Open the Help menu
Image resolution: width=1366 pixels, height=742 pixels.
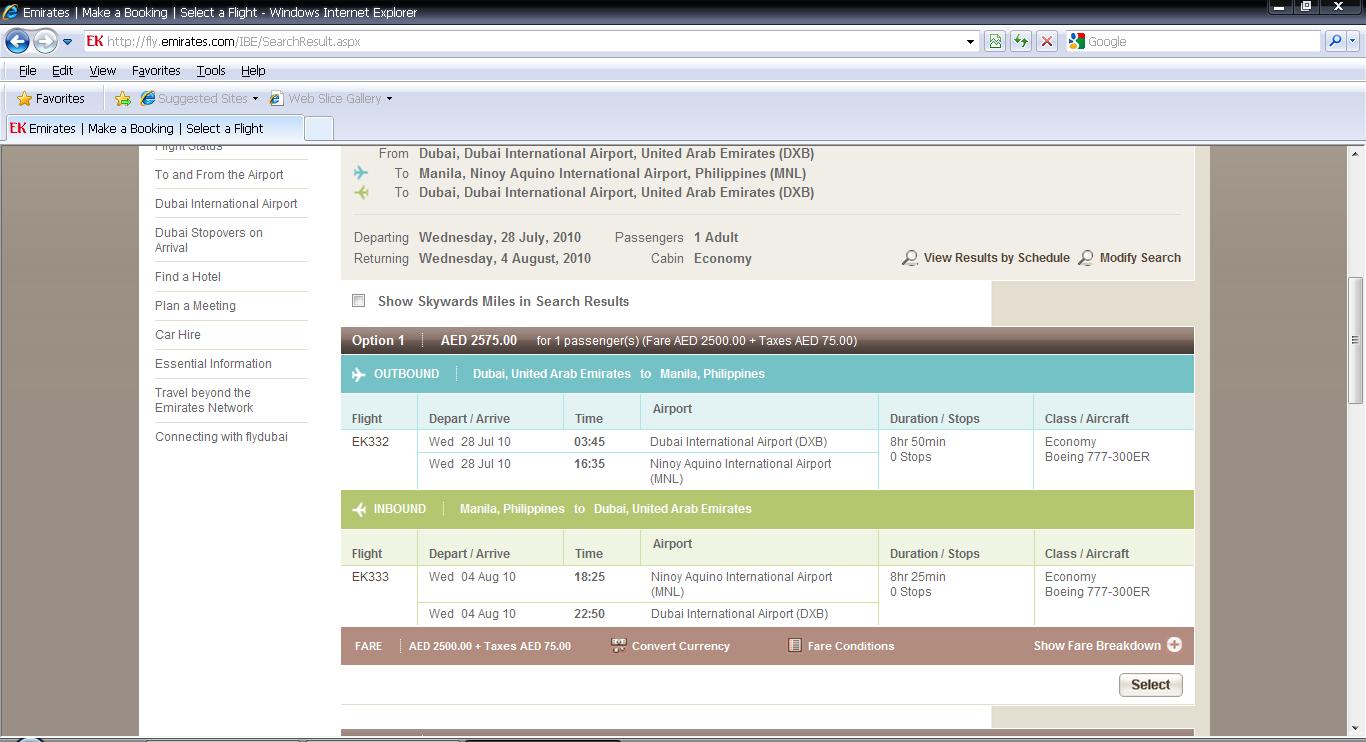pos(253,71)
